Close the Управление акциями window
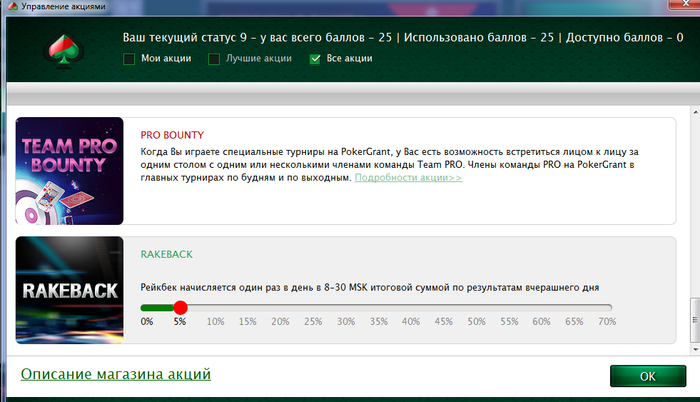 click(685, 4)
